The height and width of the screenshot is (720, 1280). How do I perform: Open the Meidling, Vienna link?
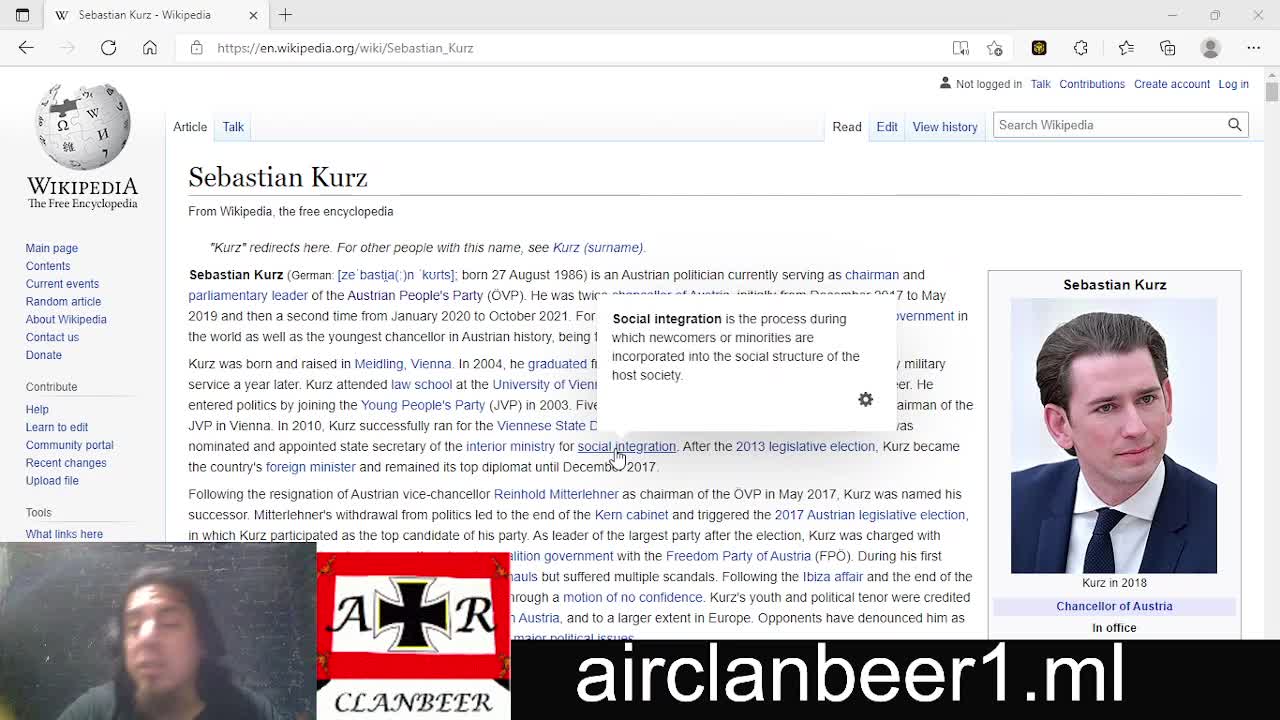point(403,364)
